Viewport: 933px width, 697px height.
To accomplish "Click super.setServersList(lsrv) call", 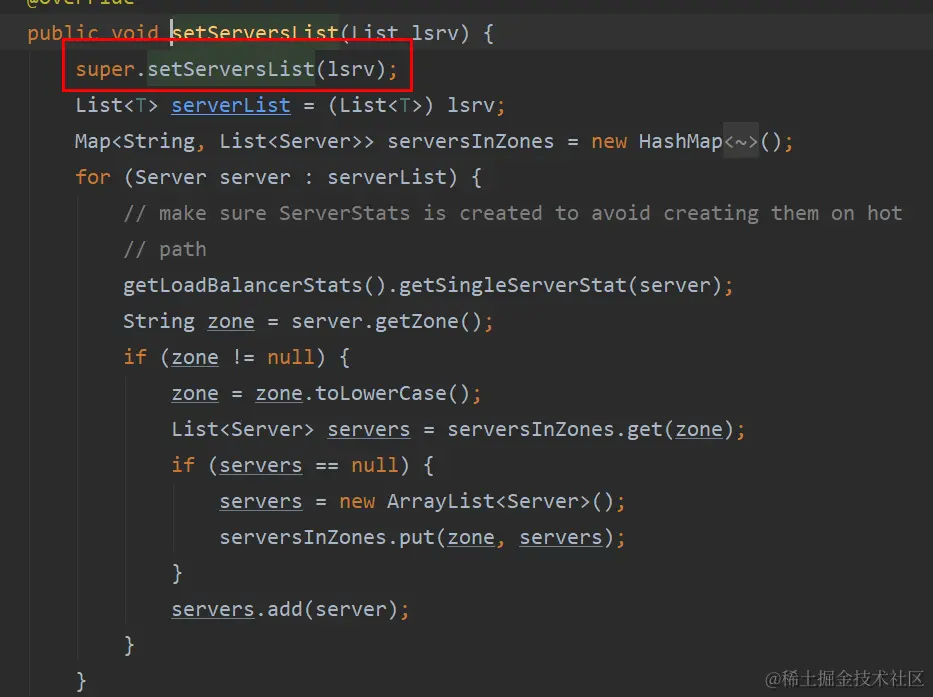I will pos(236,69).
